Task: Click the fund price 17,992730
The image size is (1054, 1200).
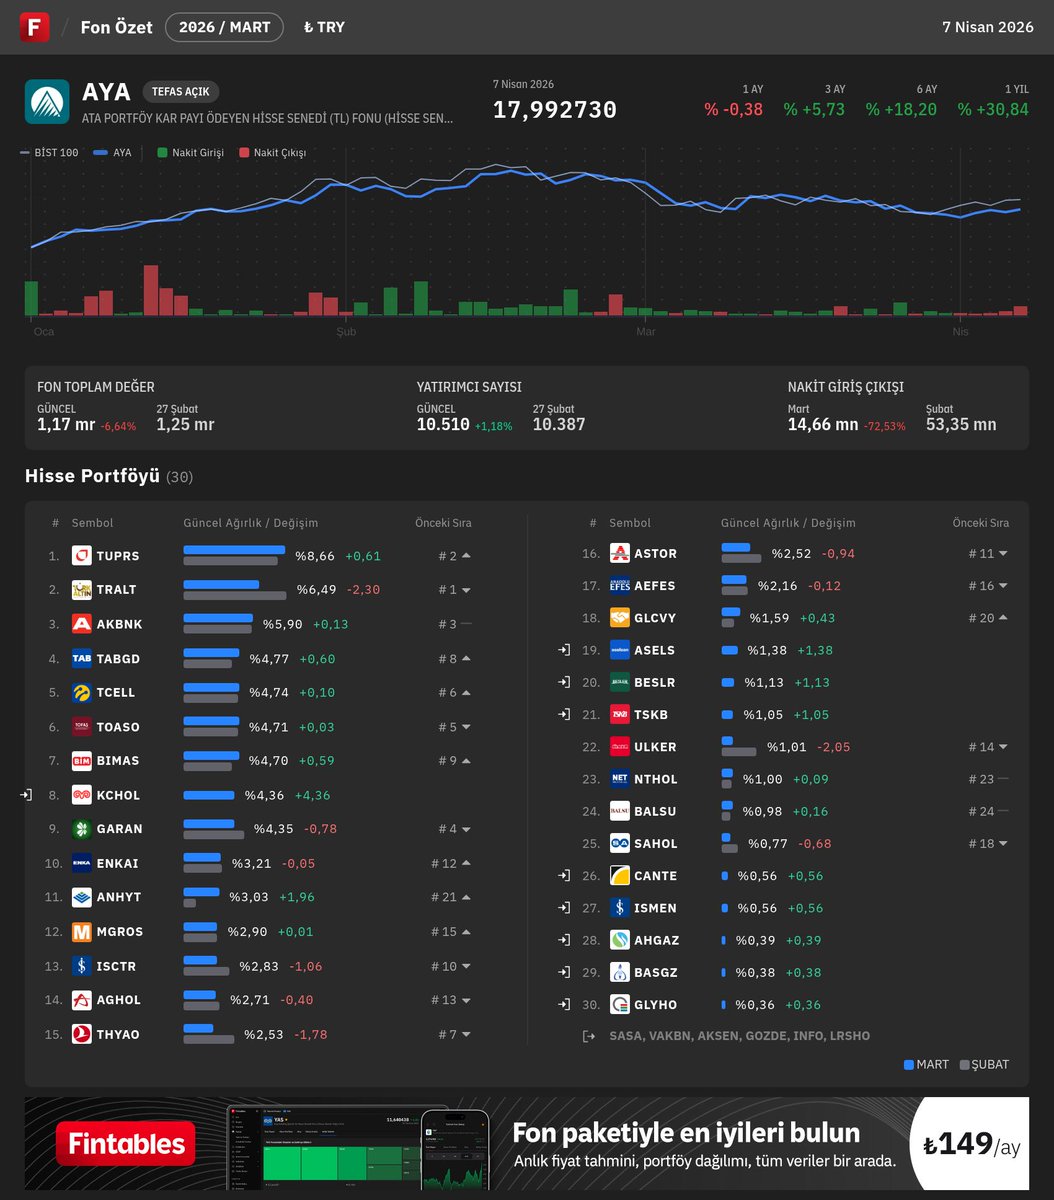Action: click(x=555, y=110)
